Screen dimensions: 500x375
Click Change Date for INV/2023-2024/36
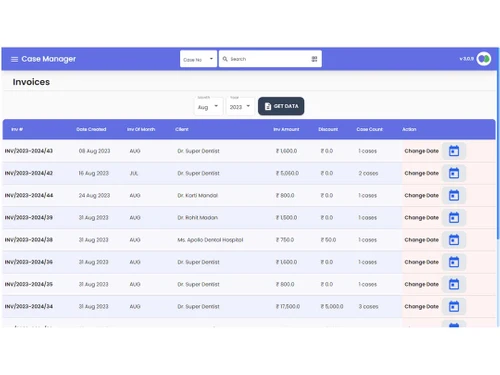[x=421, y=262]
